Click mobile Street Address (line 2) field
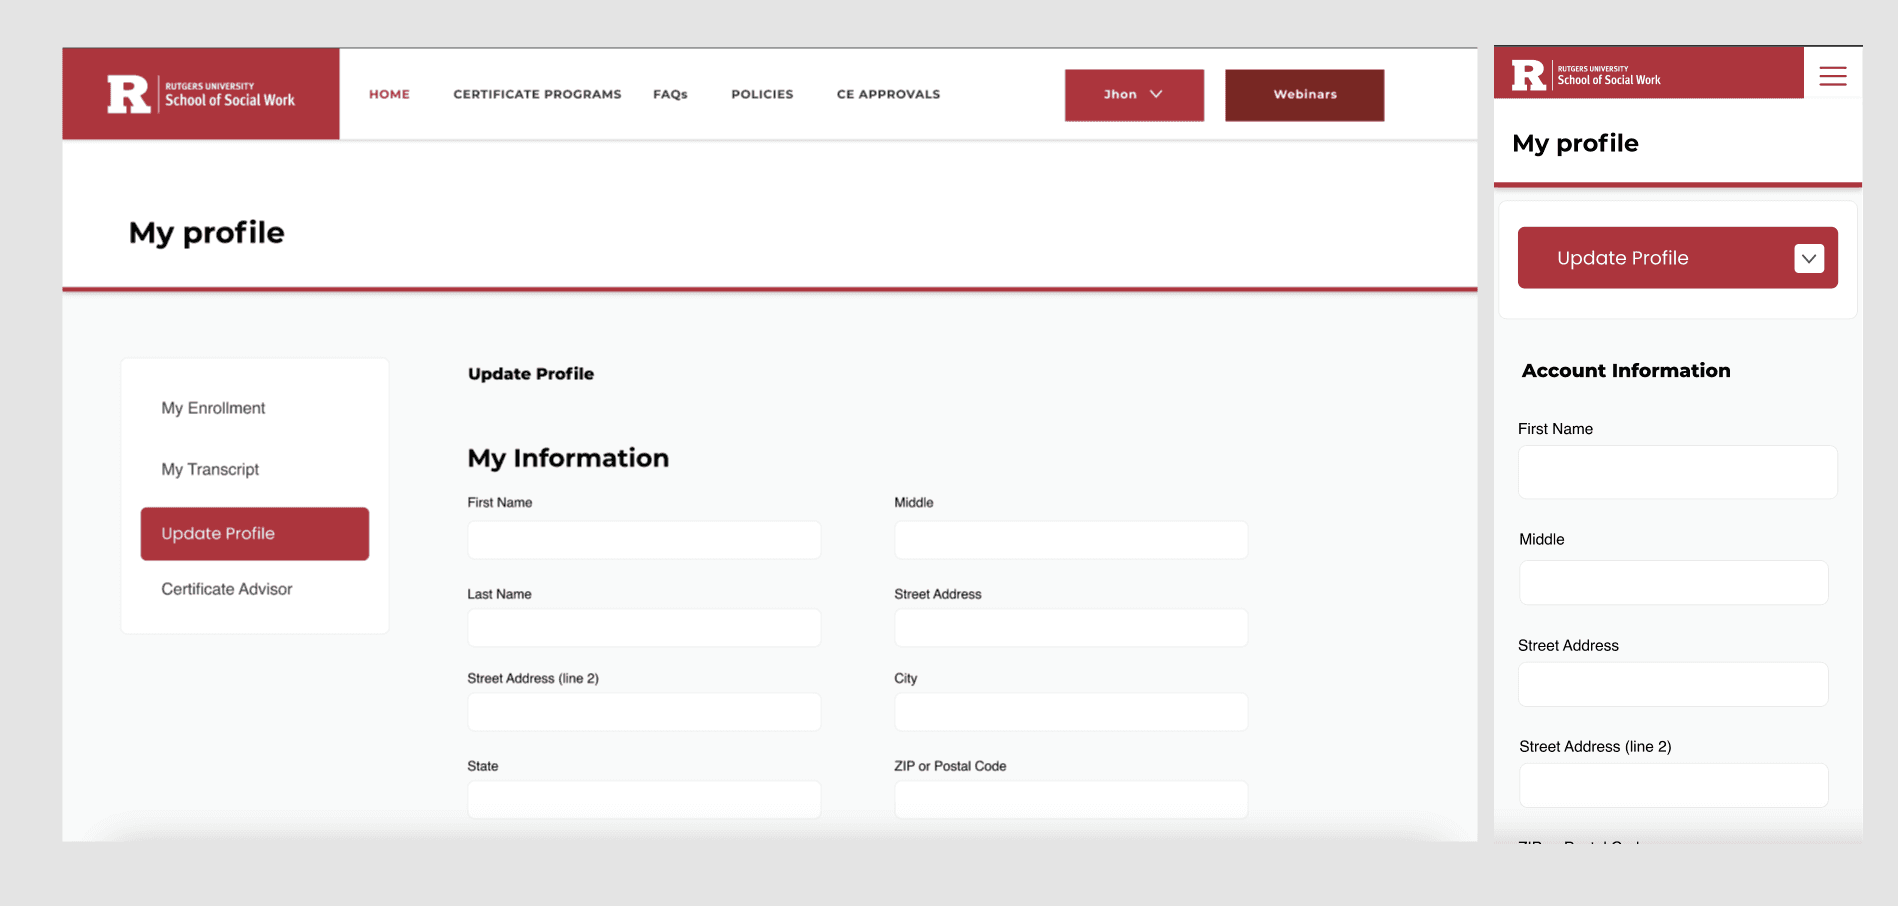Screen dimensions: 1898x906 [1673, 785]
